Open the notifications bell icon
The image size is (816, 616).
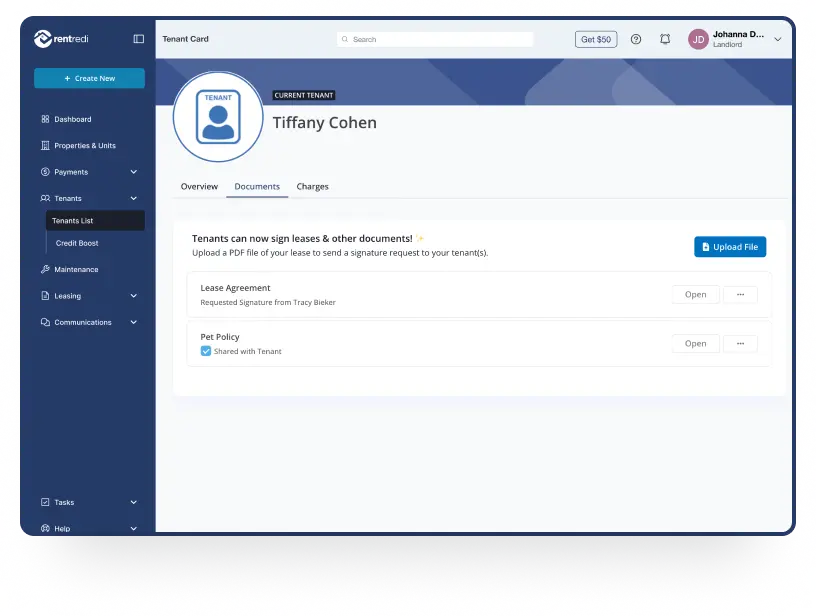tap(665, 39)
